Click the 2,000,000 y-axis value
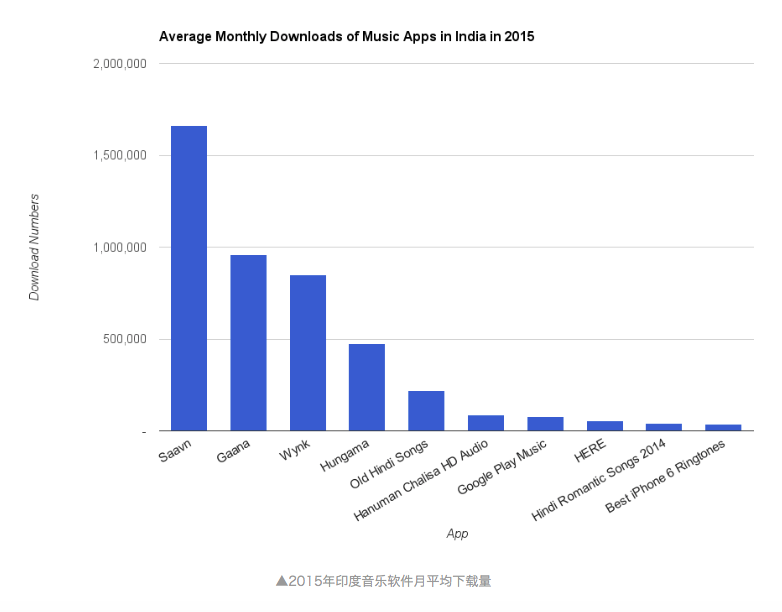Image resolution: width=782 pixels, height=612 pixels. click(x=120, y=64)
